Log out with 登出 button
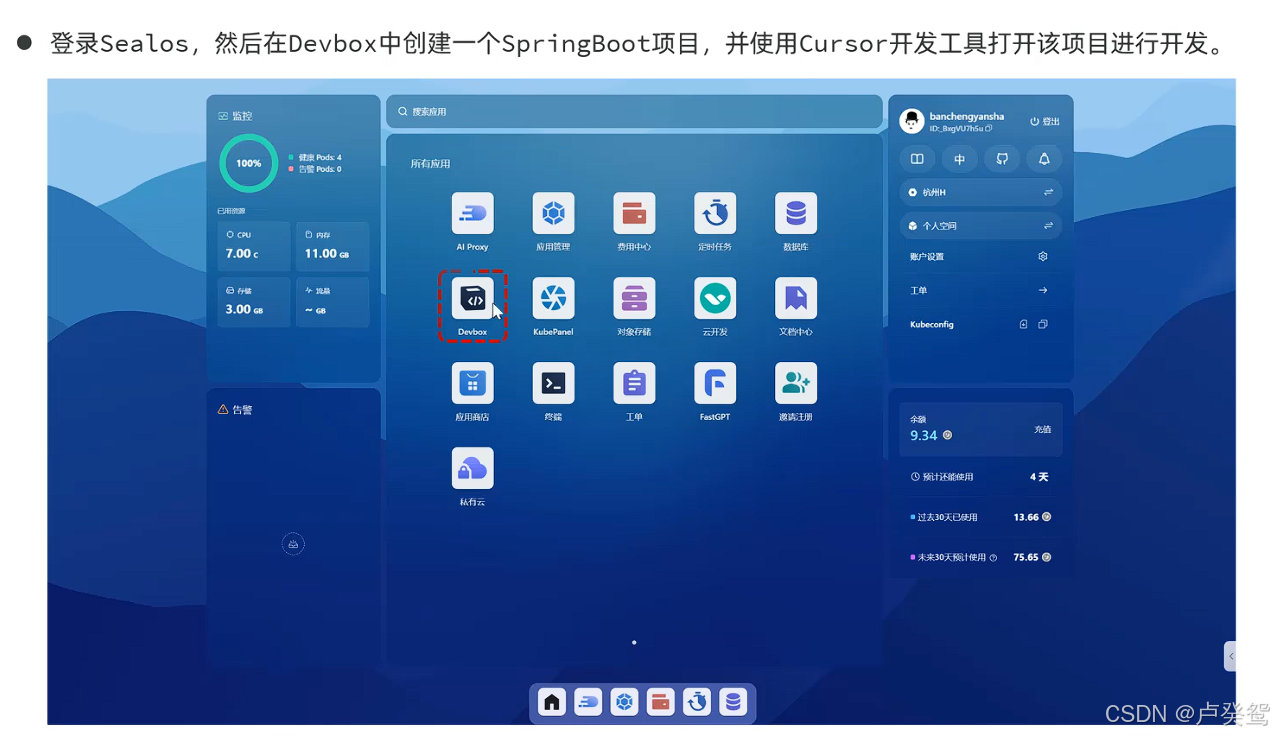The width and height of the screenshot is (1274, 736). [x=1045, y=121]
